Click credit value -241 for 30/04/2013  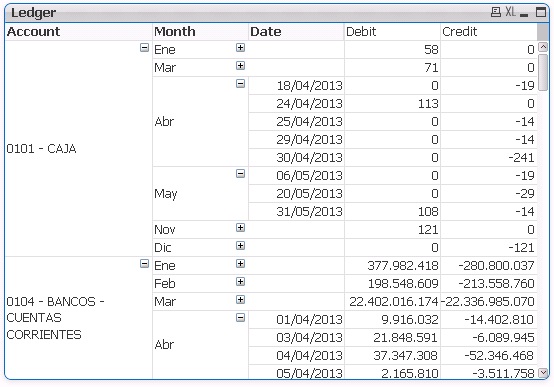coord(489,158)
